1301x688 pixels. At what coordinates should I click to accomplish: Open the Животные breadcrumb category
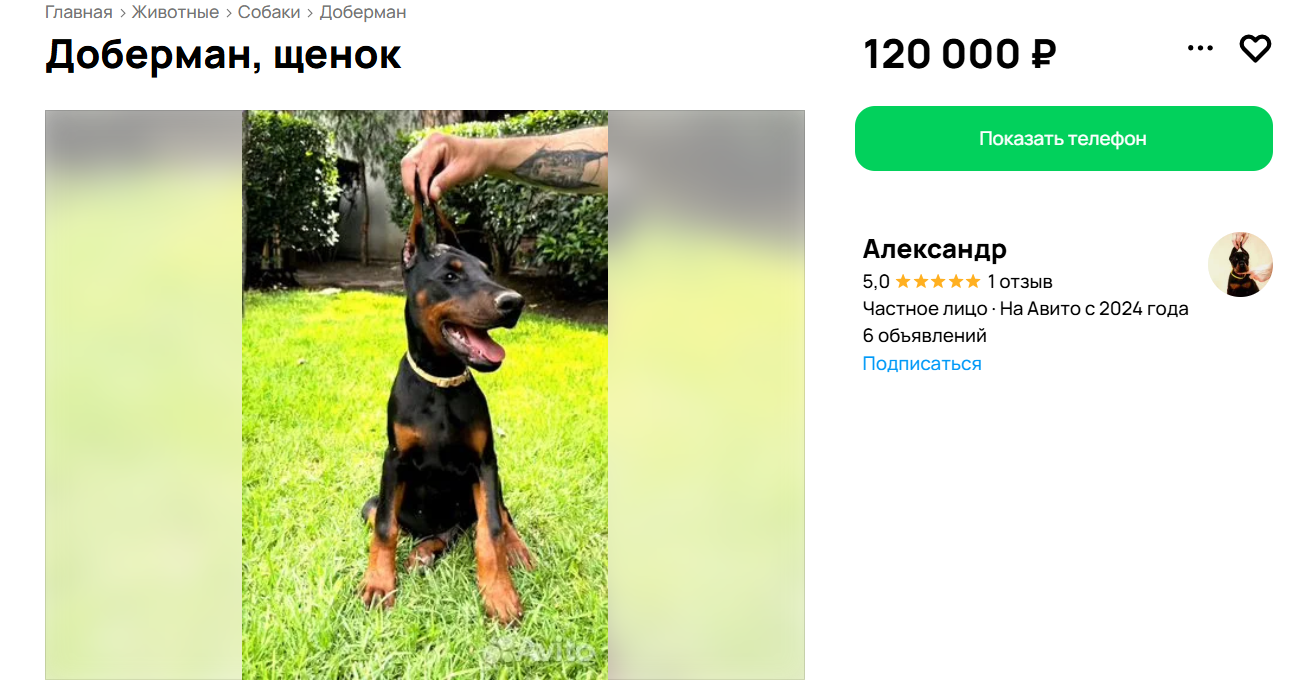point(175,12)
